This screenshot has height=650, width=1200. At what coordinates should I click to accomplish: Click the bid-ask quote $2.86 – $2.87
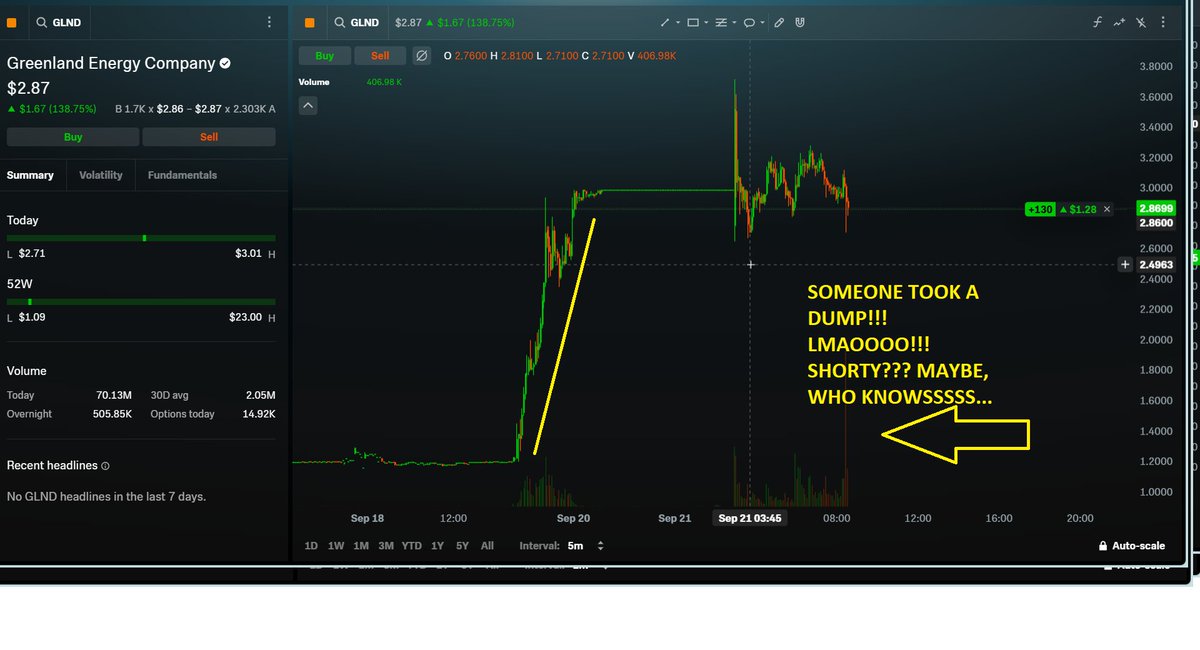tap(190, 108)
